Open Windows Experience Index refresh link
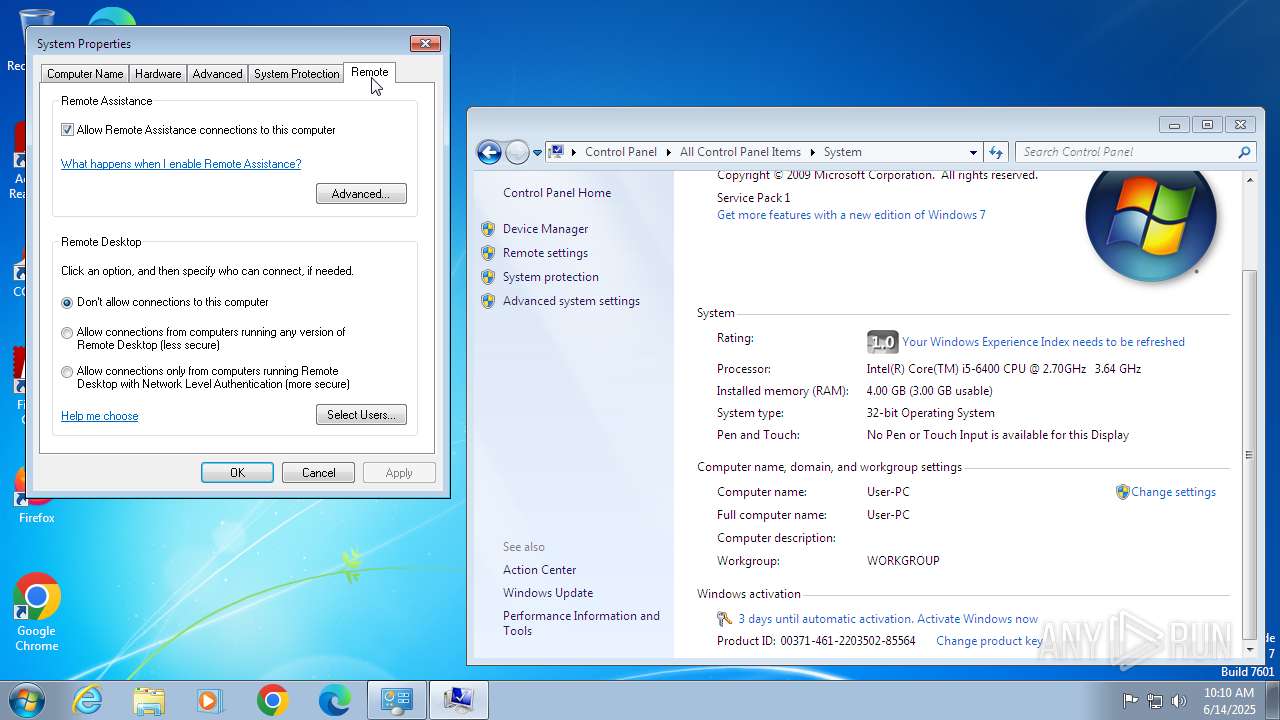 pyautogui.click(x=1043, y=342)
